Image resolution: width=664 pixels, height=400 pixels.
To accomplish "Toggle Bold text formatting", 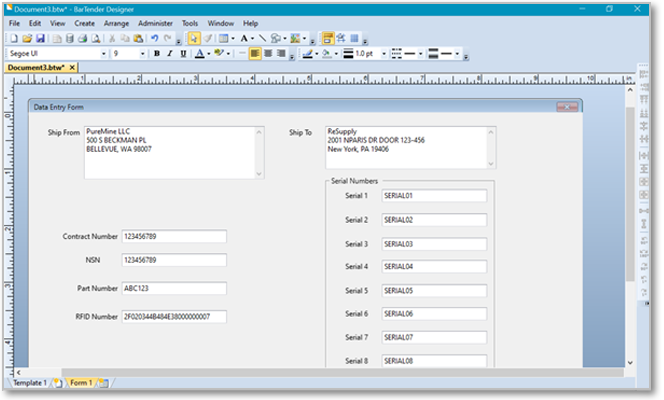I will (157, 53).
